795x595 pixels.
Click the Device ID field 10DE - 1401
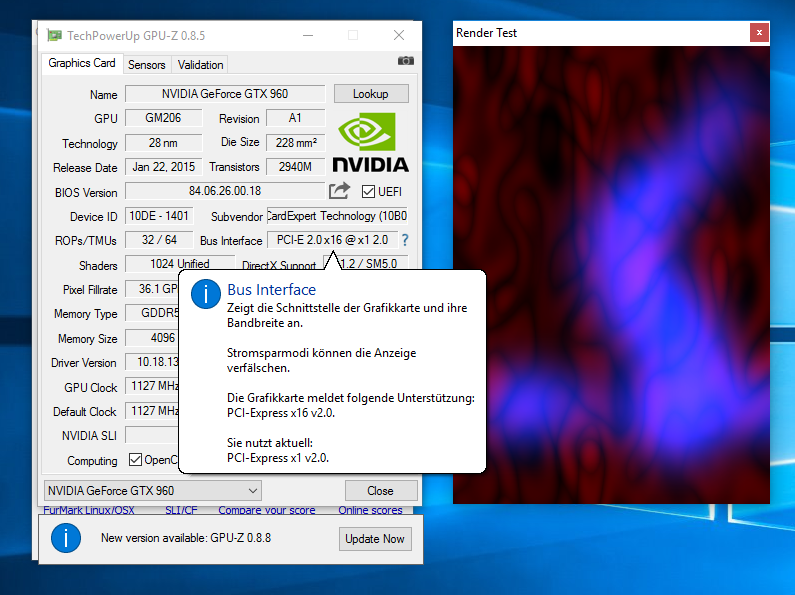click(159, 216)
